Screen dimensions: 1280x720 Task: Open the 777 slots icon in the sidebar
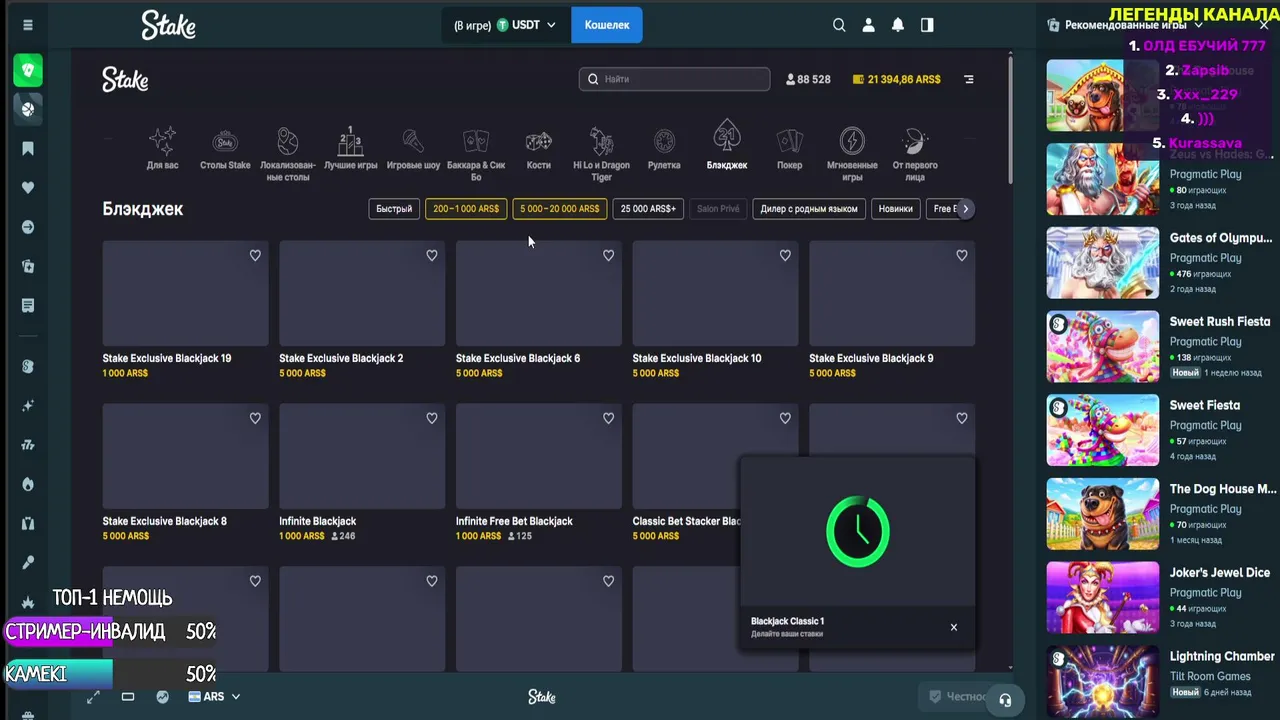click(x=28, y=445)
